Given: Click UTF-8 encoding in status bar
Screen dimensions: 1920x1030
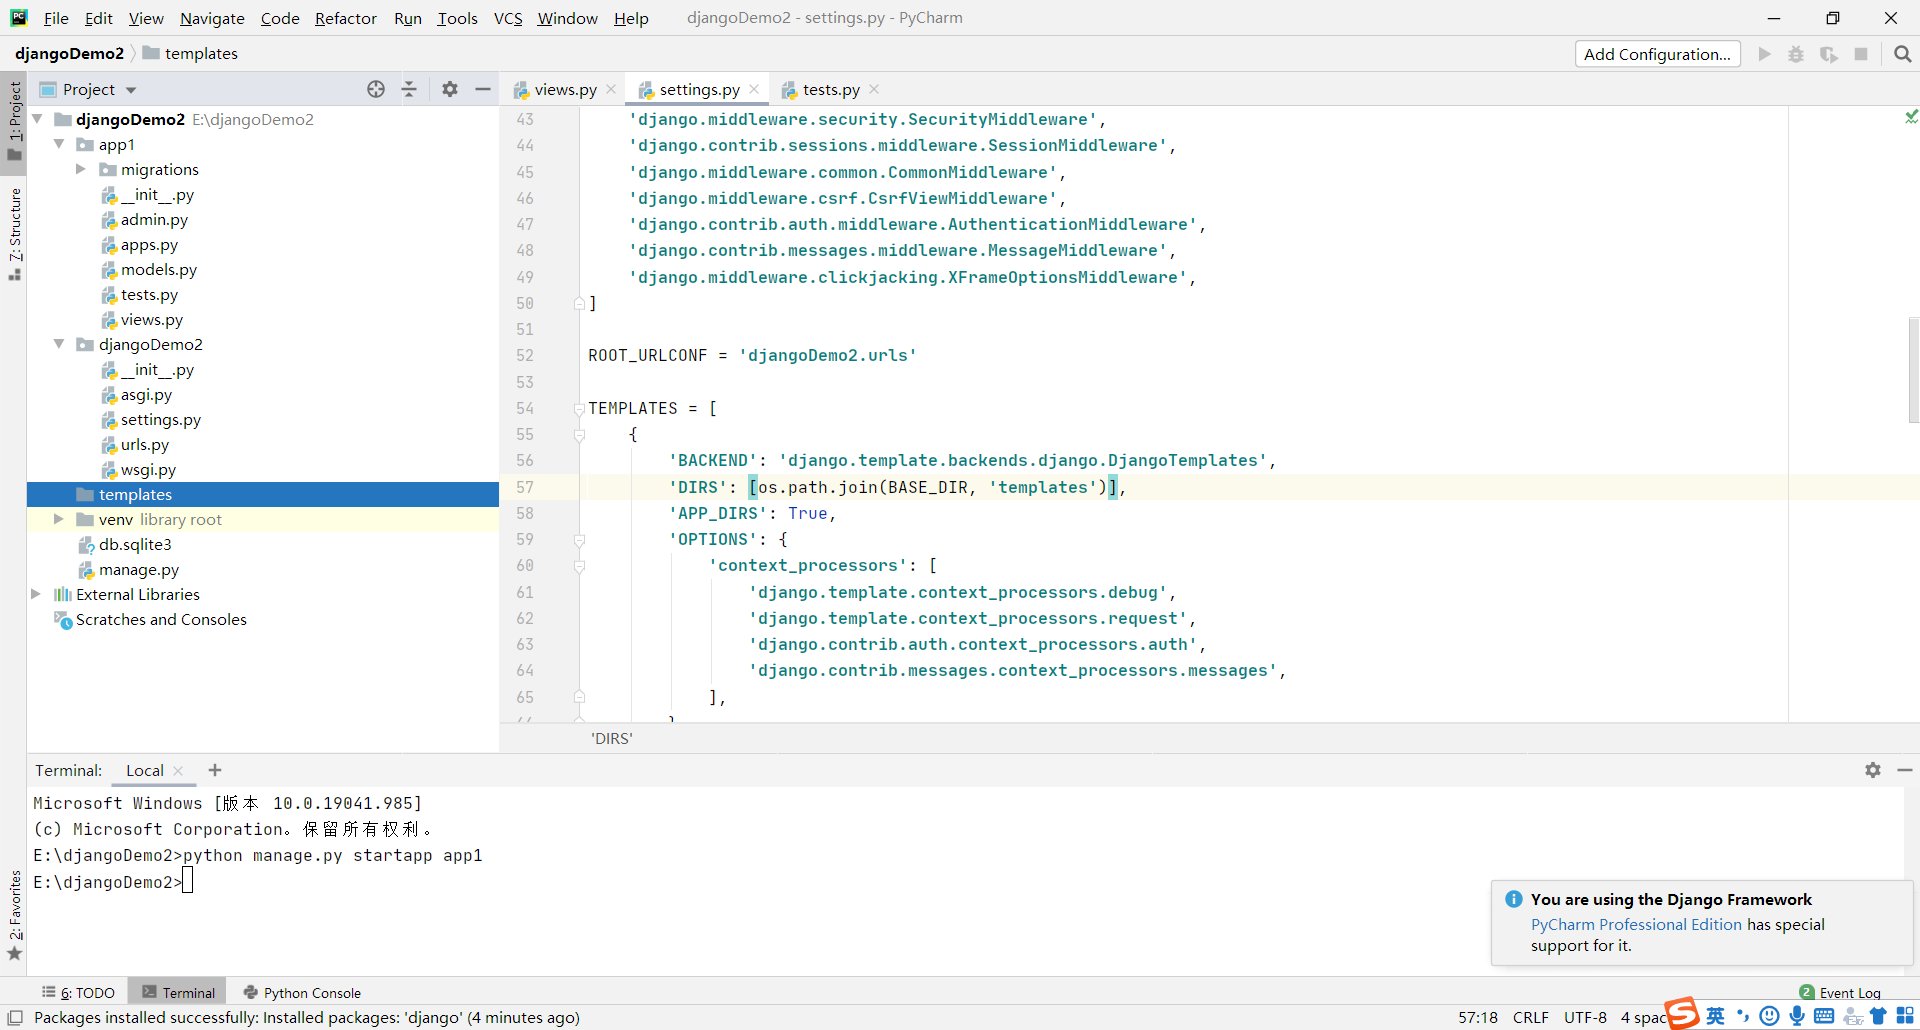Looking at the screenshot, I should coord(1585,1017).
